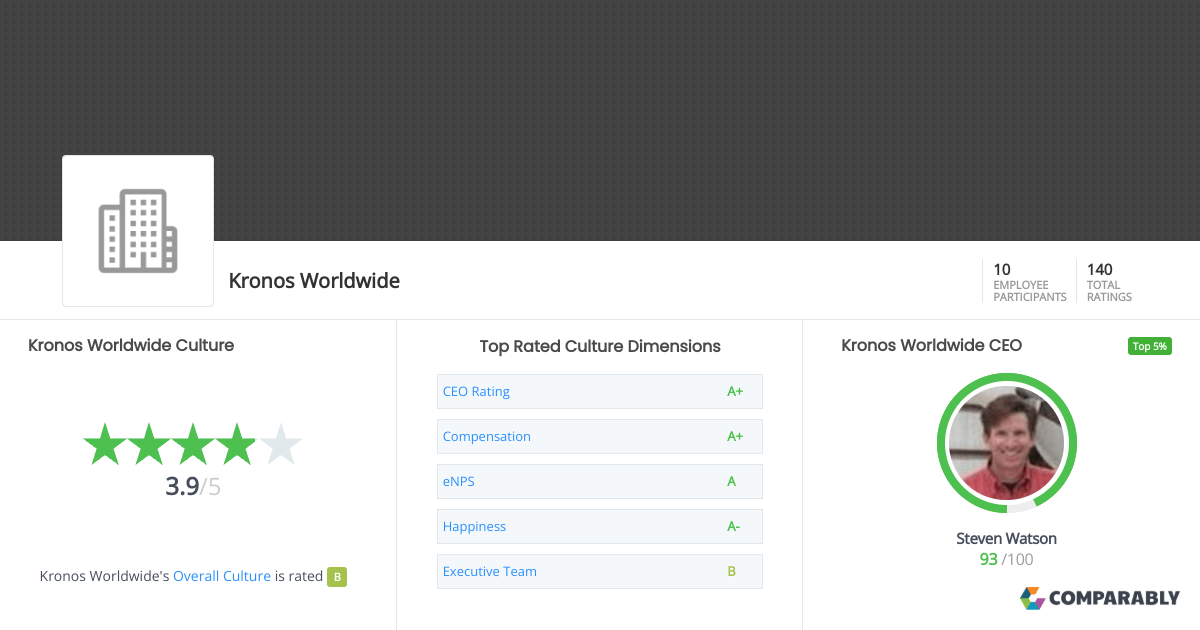The image size is (1200, 630).
Task: Expand the Executive Team rating row
Action: tap(489, 571)
